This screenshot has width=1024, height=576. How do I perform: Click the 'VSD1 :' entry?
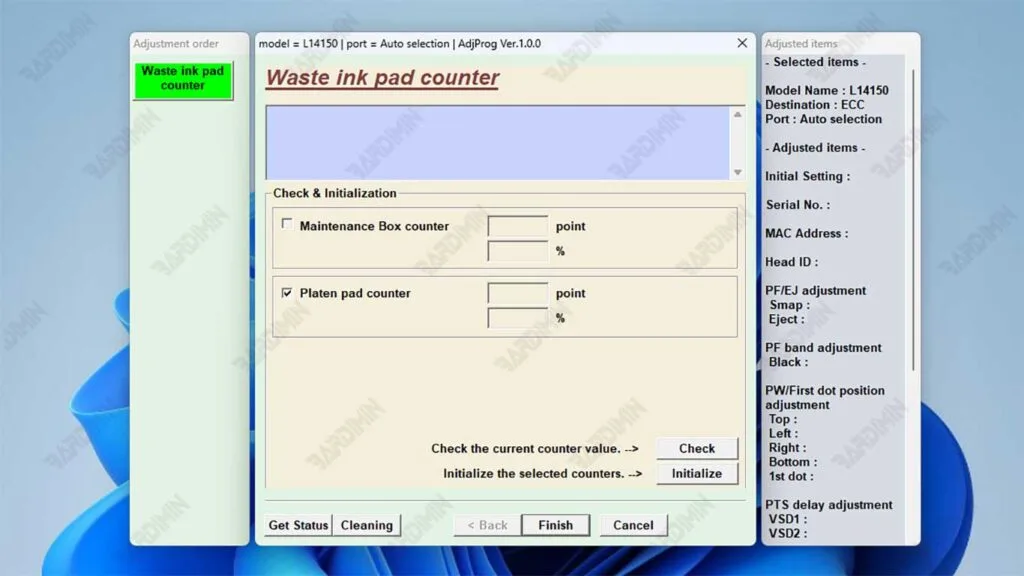tap(788, 519)
